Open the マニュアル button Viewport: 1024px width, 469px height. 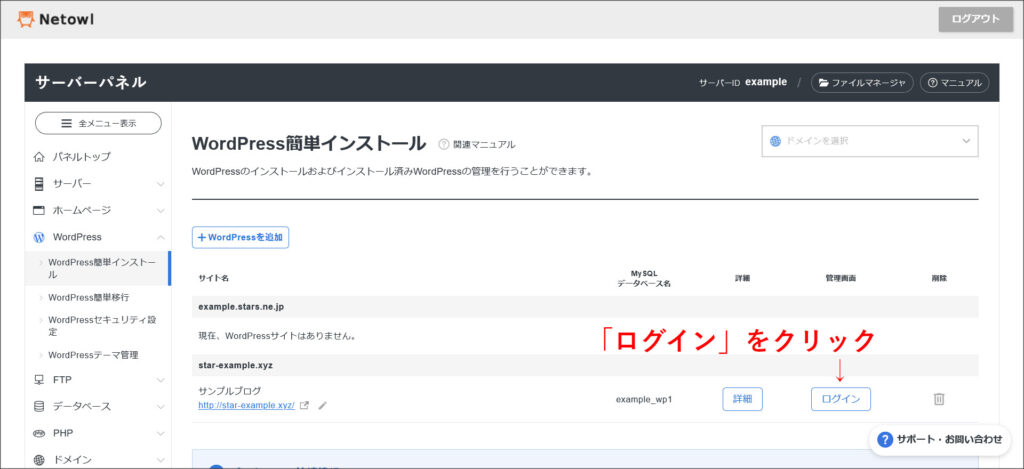pyautogui.click(x=954, y=83)
